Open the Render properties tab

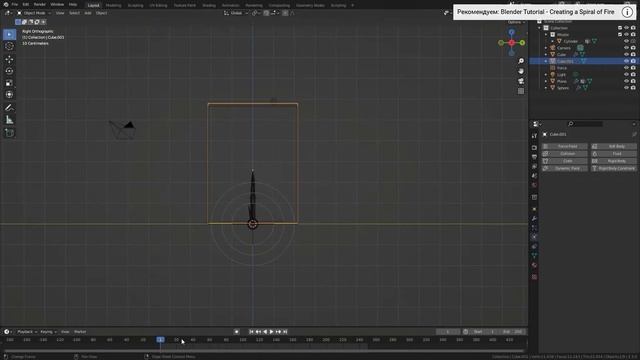(534, 148)
